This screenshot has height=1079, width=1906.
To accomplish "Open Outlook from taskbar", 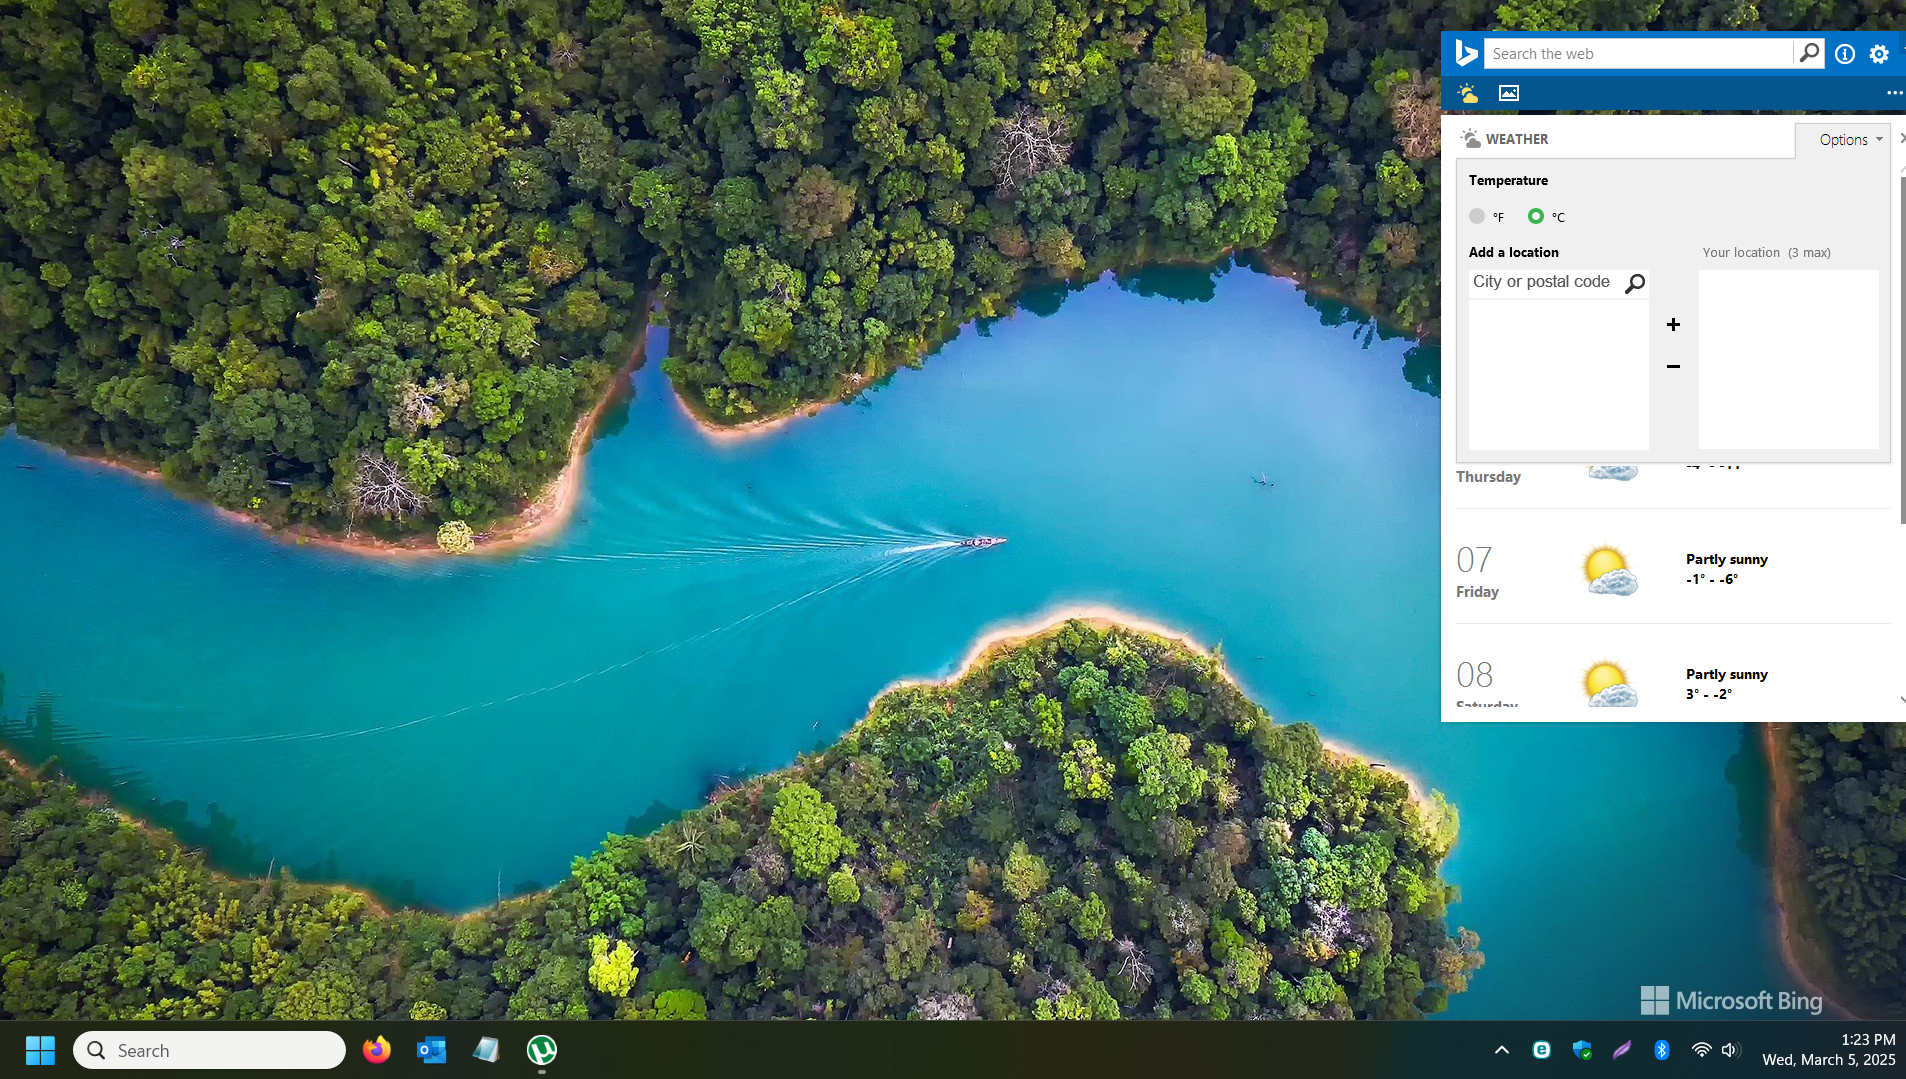I will click(432, 1050).
